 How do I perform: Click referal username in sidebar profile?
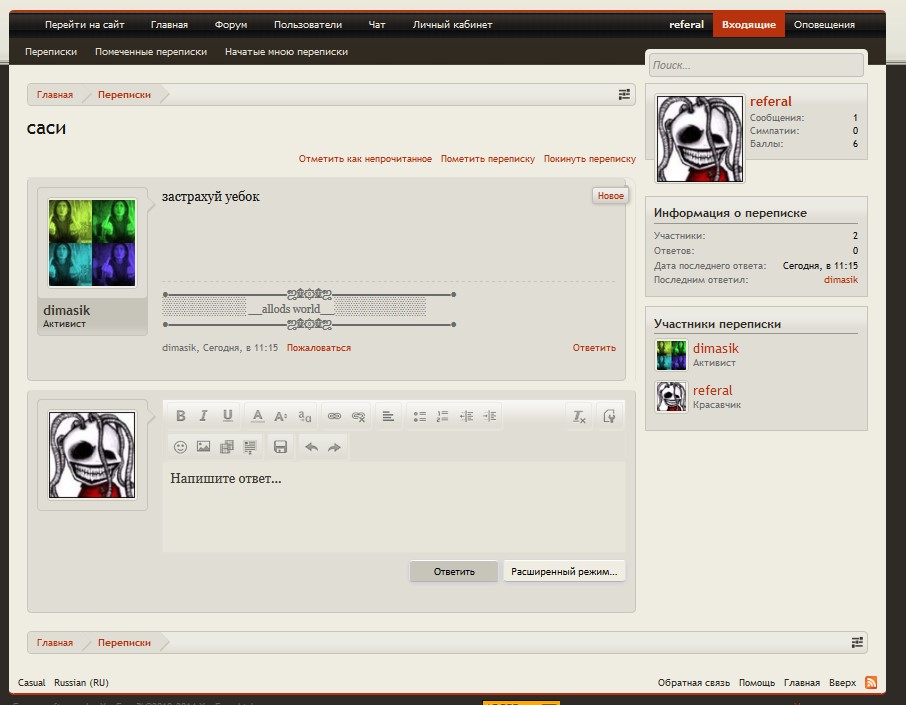click(770, 101)
